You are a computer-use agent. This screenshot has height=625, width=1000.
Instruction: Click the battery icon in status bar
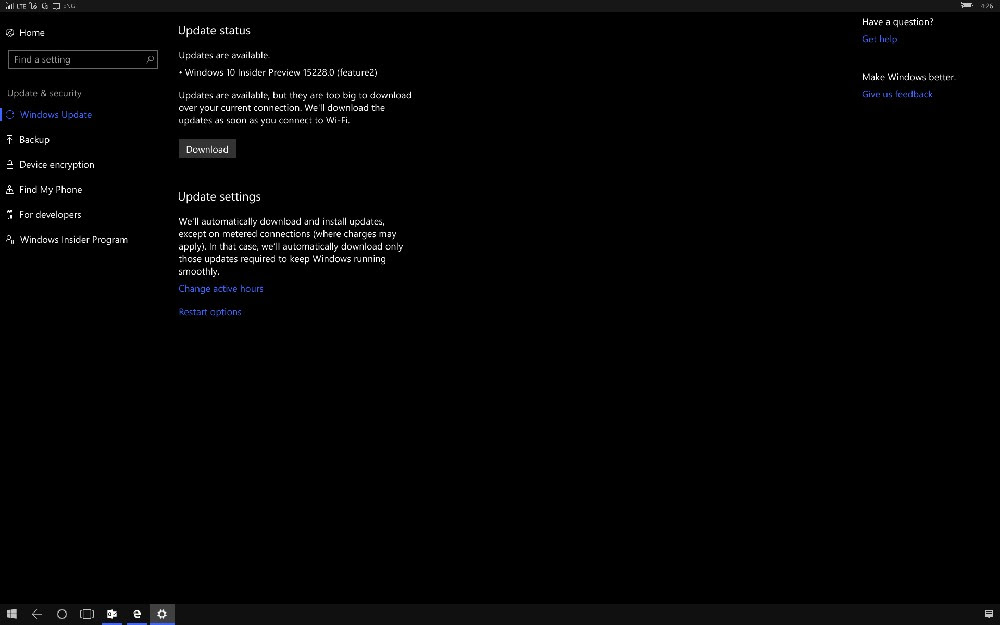[966, 5]
